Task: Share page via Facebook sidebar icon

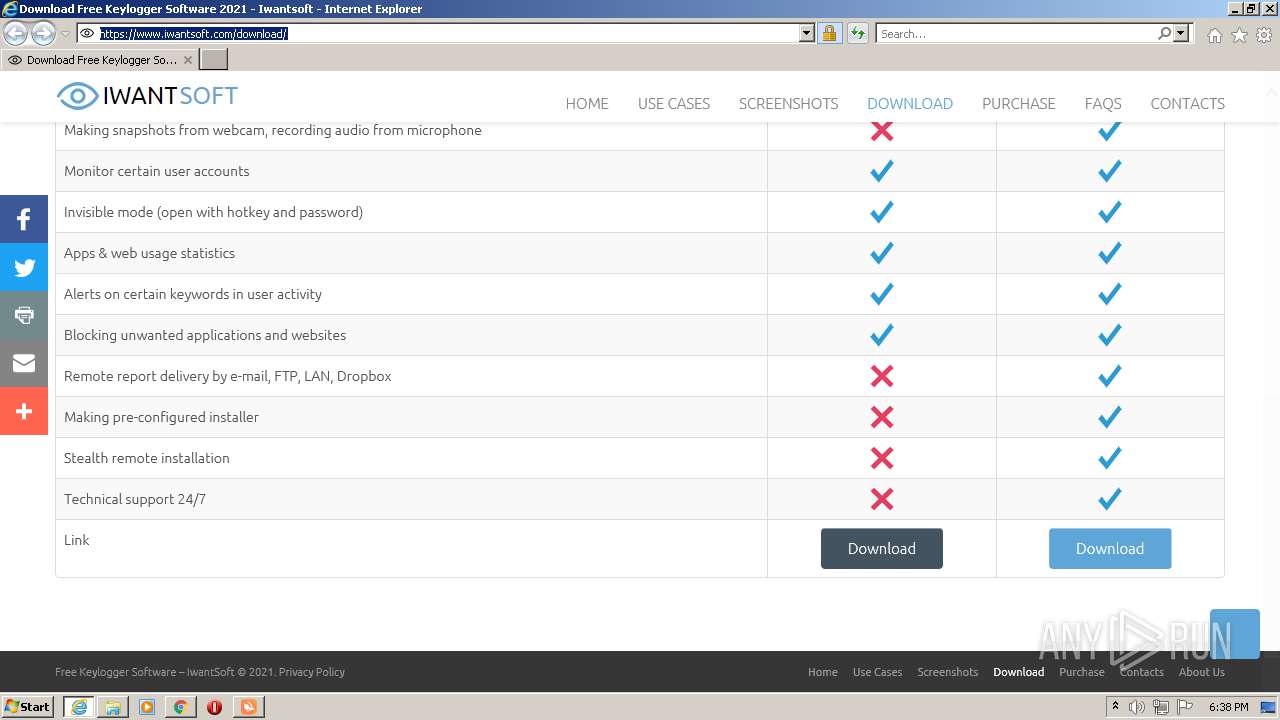Action: [x=24, y=219]
